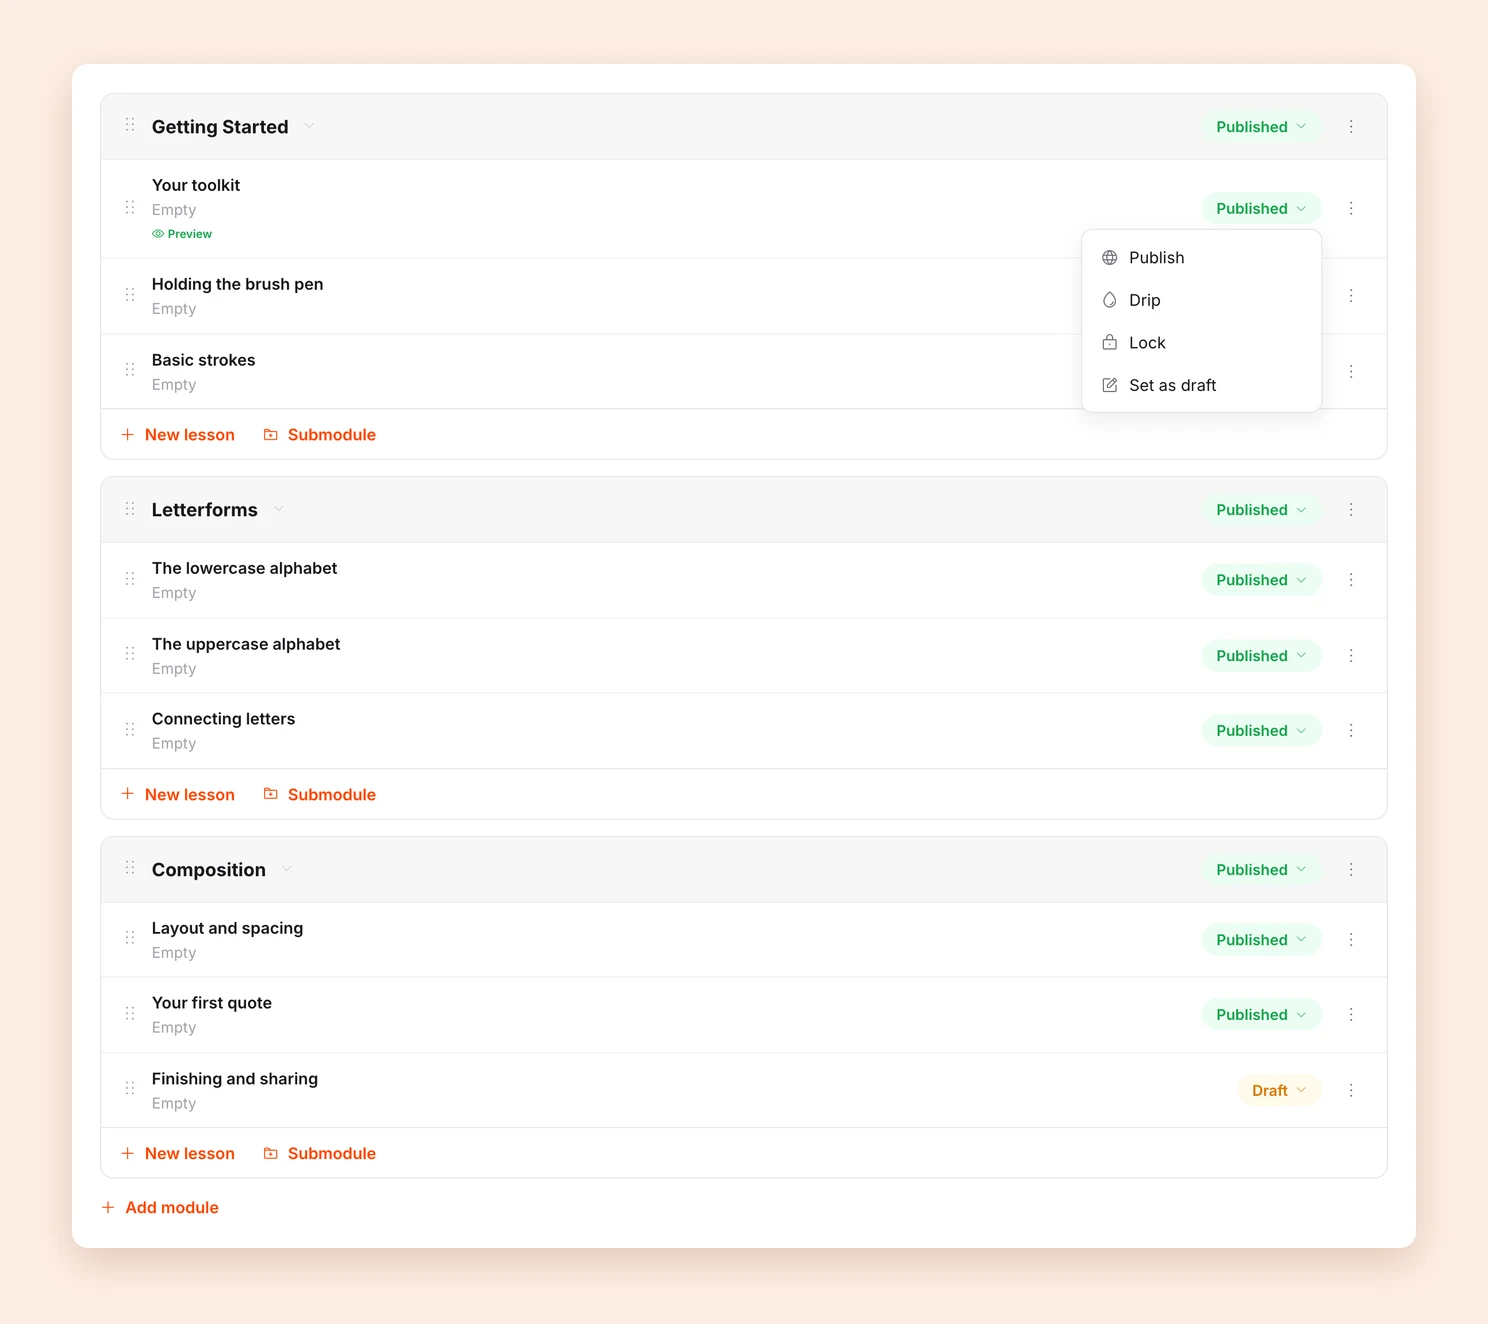Collapse the Letterforms module chevron
The image size is (1488, 1324).
click(x=279, y=509)
